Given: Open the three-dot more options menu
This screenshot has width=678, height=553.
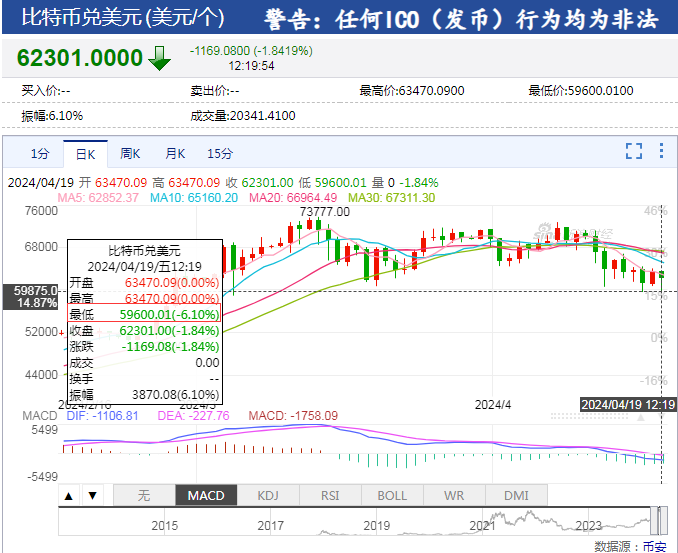Looking at the screenshot, I should click(661, 150).
